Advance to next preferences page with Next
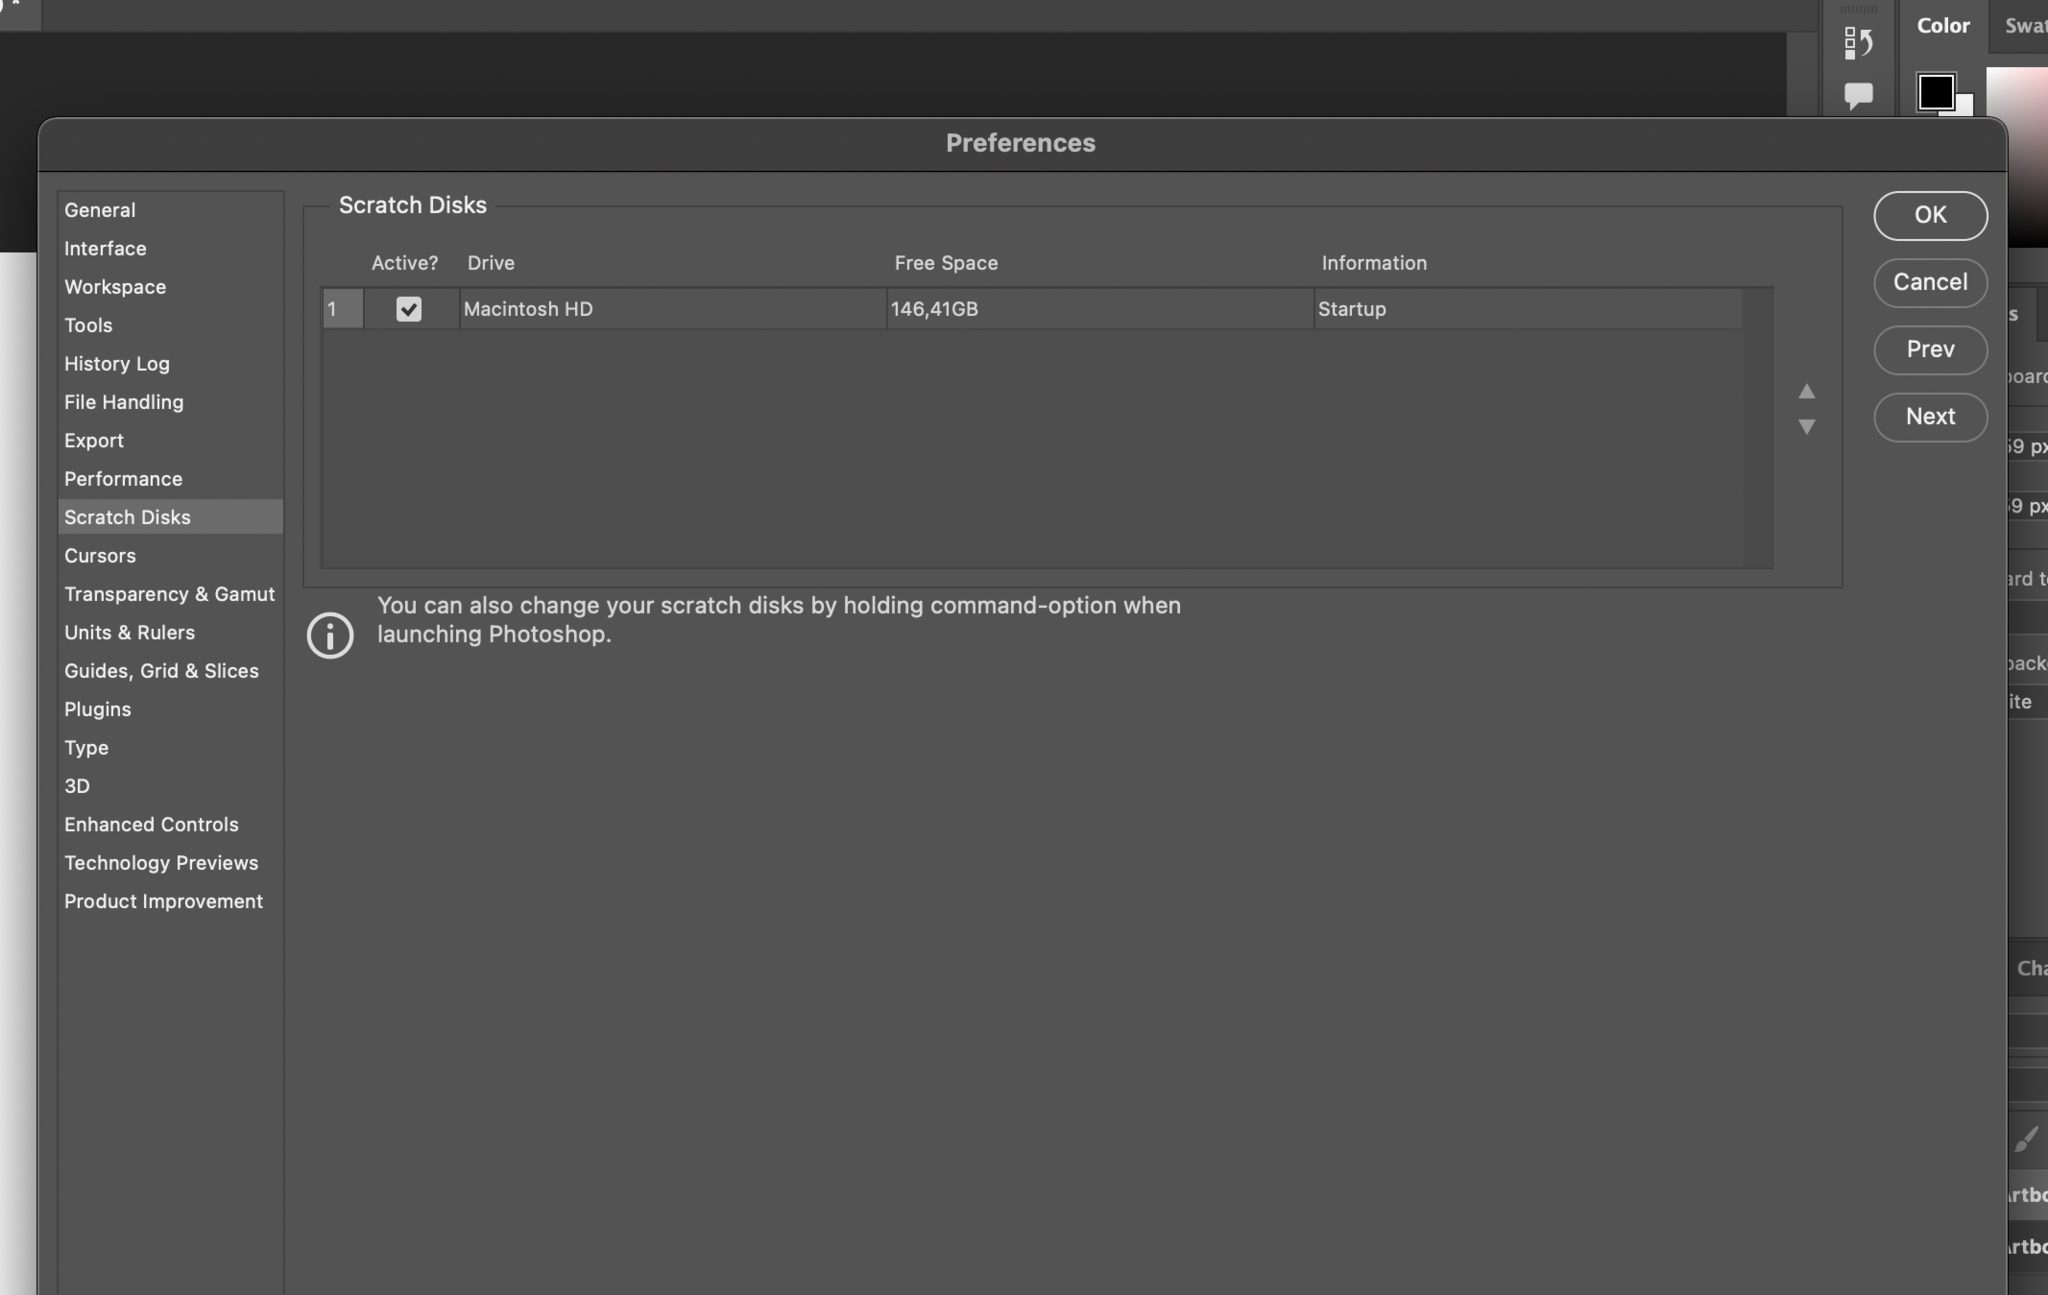Screen dimensions: 2048x1295 [x=1929, y=416]
